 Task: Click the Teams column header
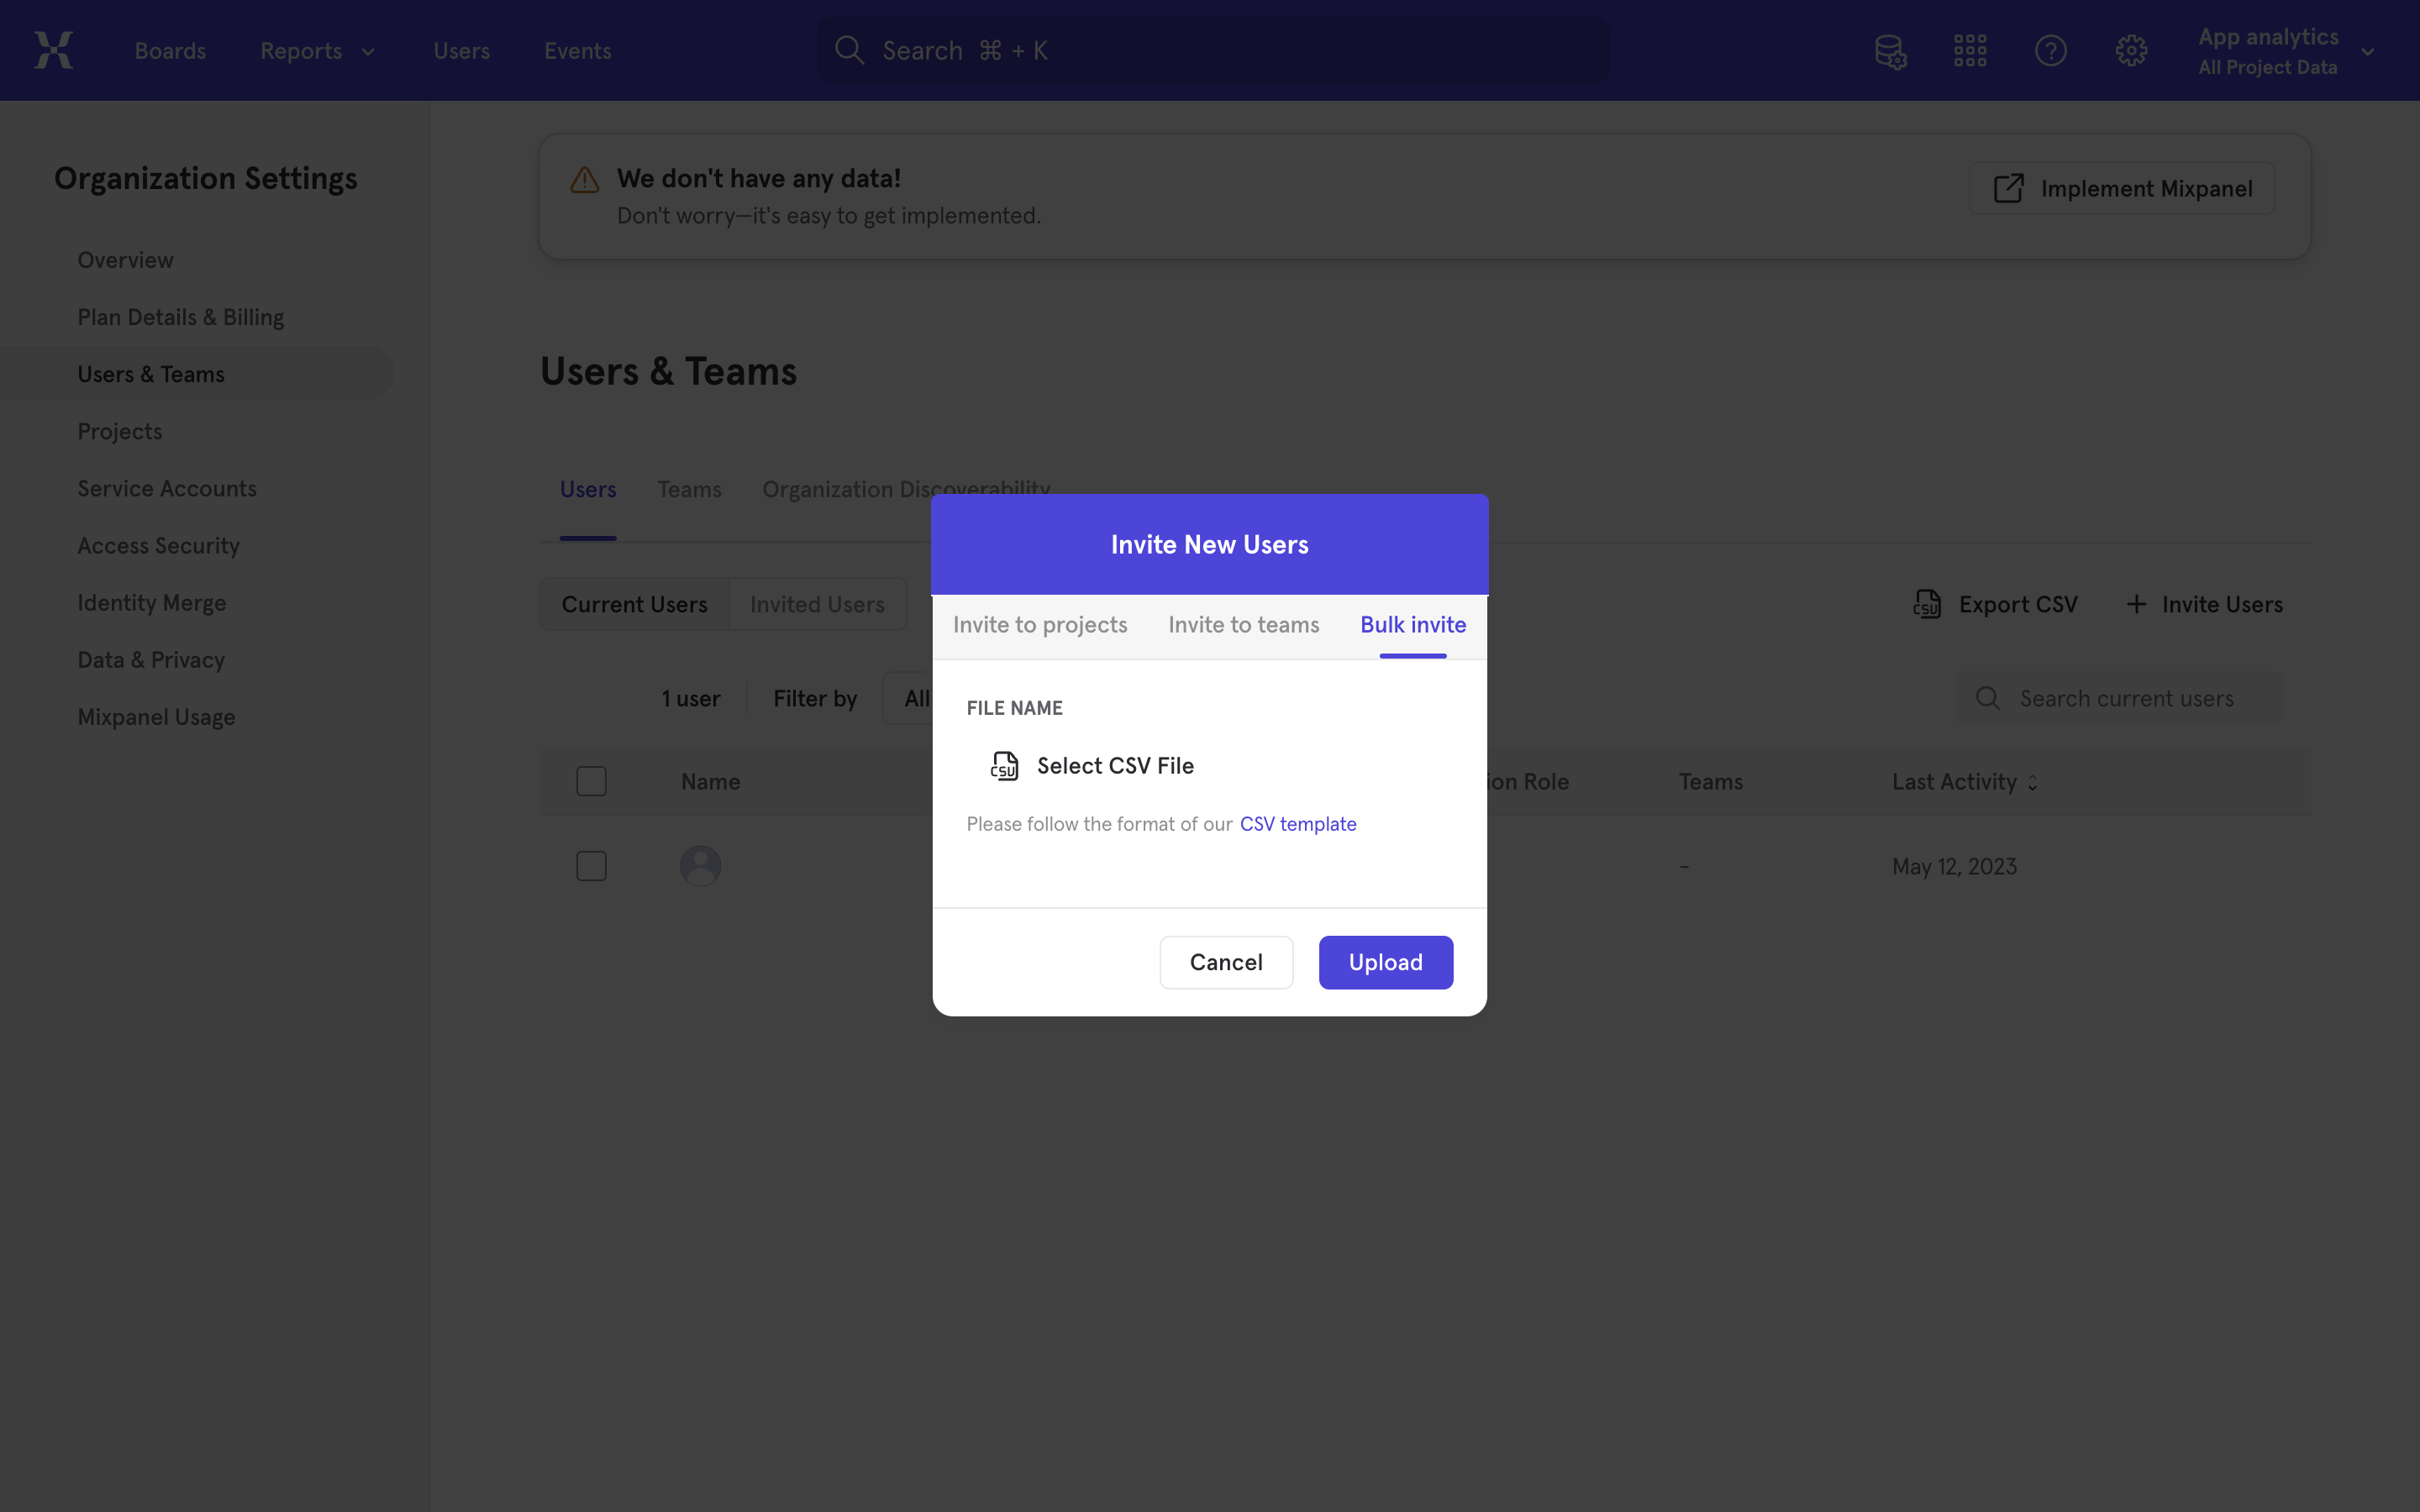click(x=1711, y=782)
